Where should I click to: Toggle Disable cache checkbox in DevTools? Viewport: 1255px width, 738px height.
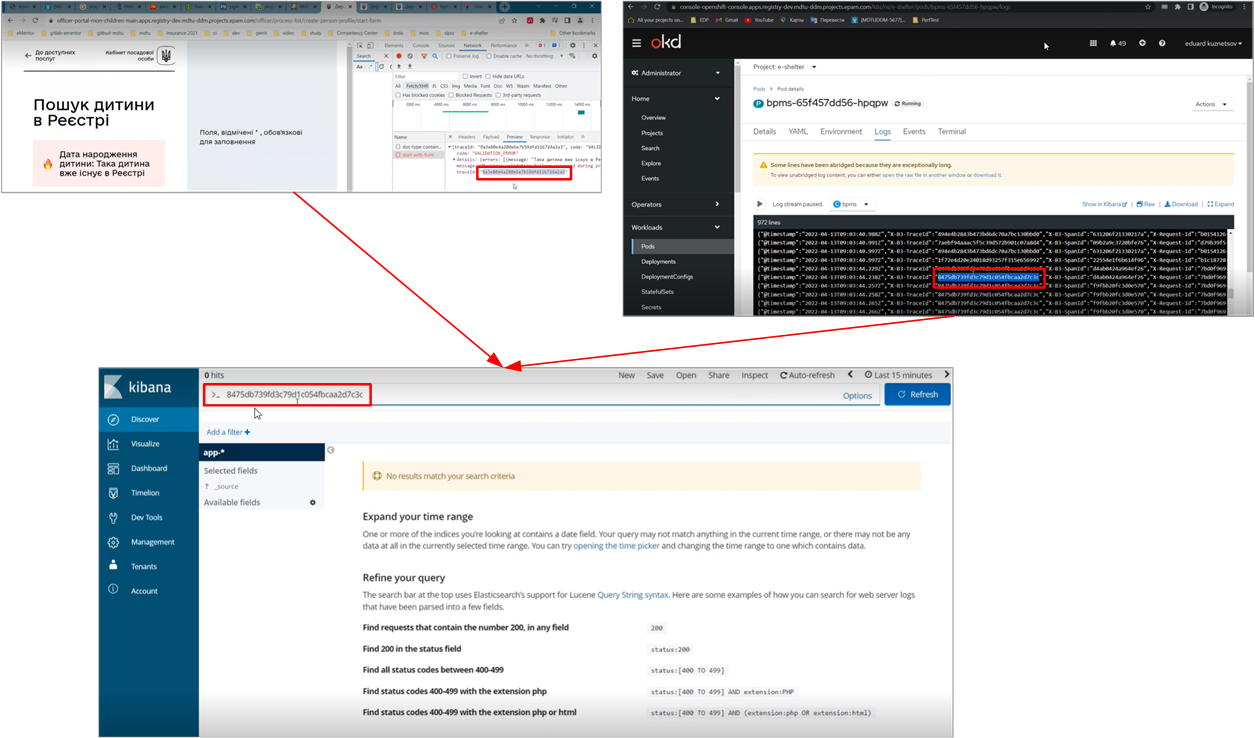pos(489,56)
